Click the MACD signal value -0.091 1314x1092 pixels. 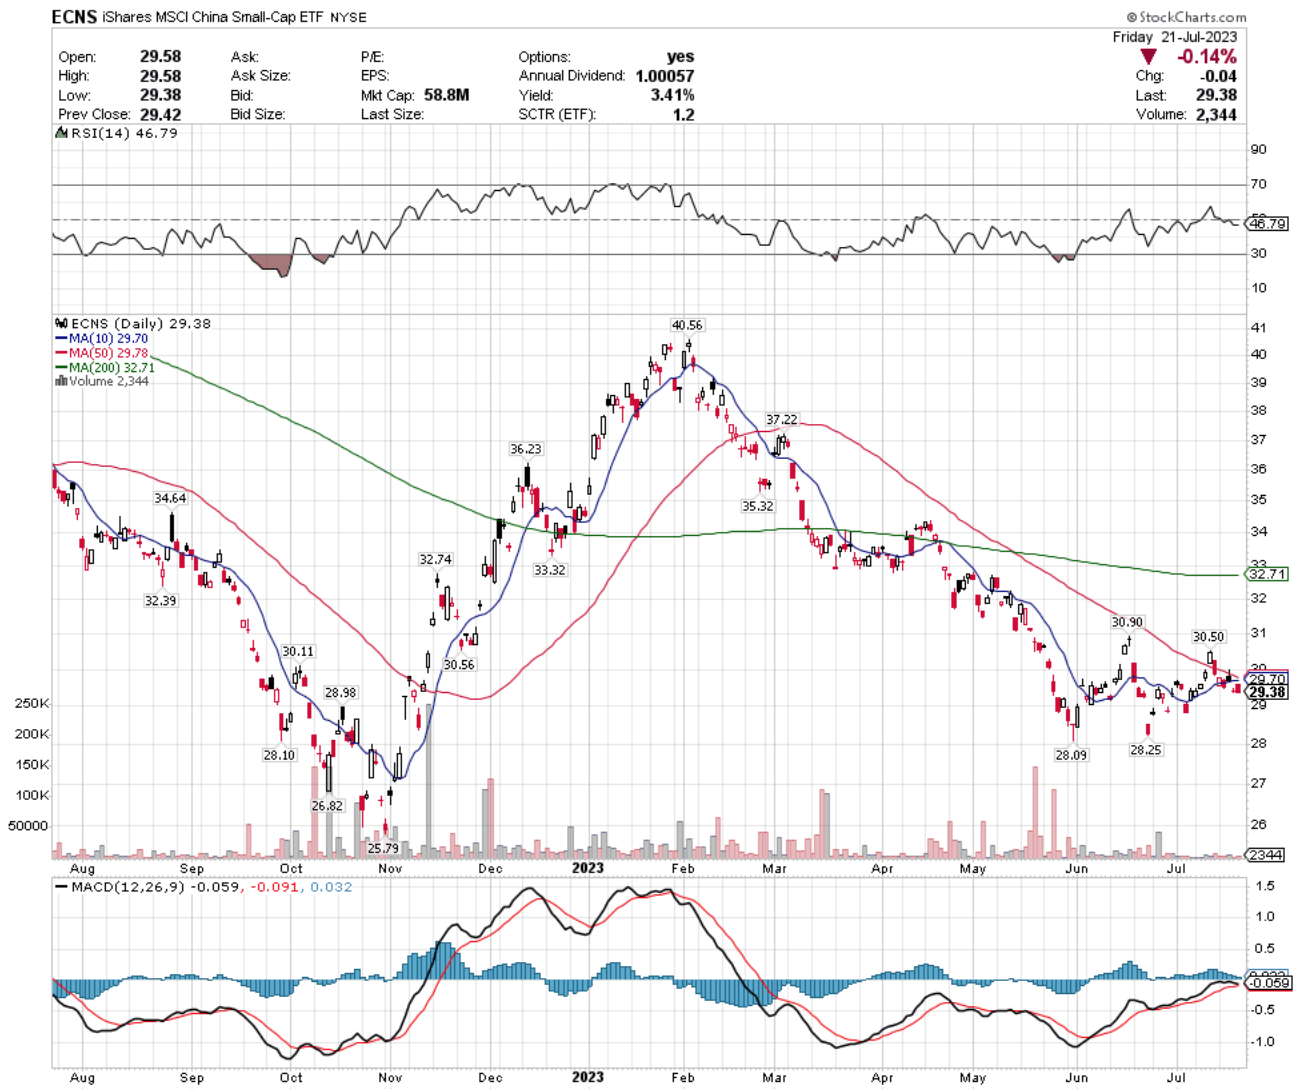274,887
